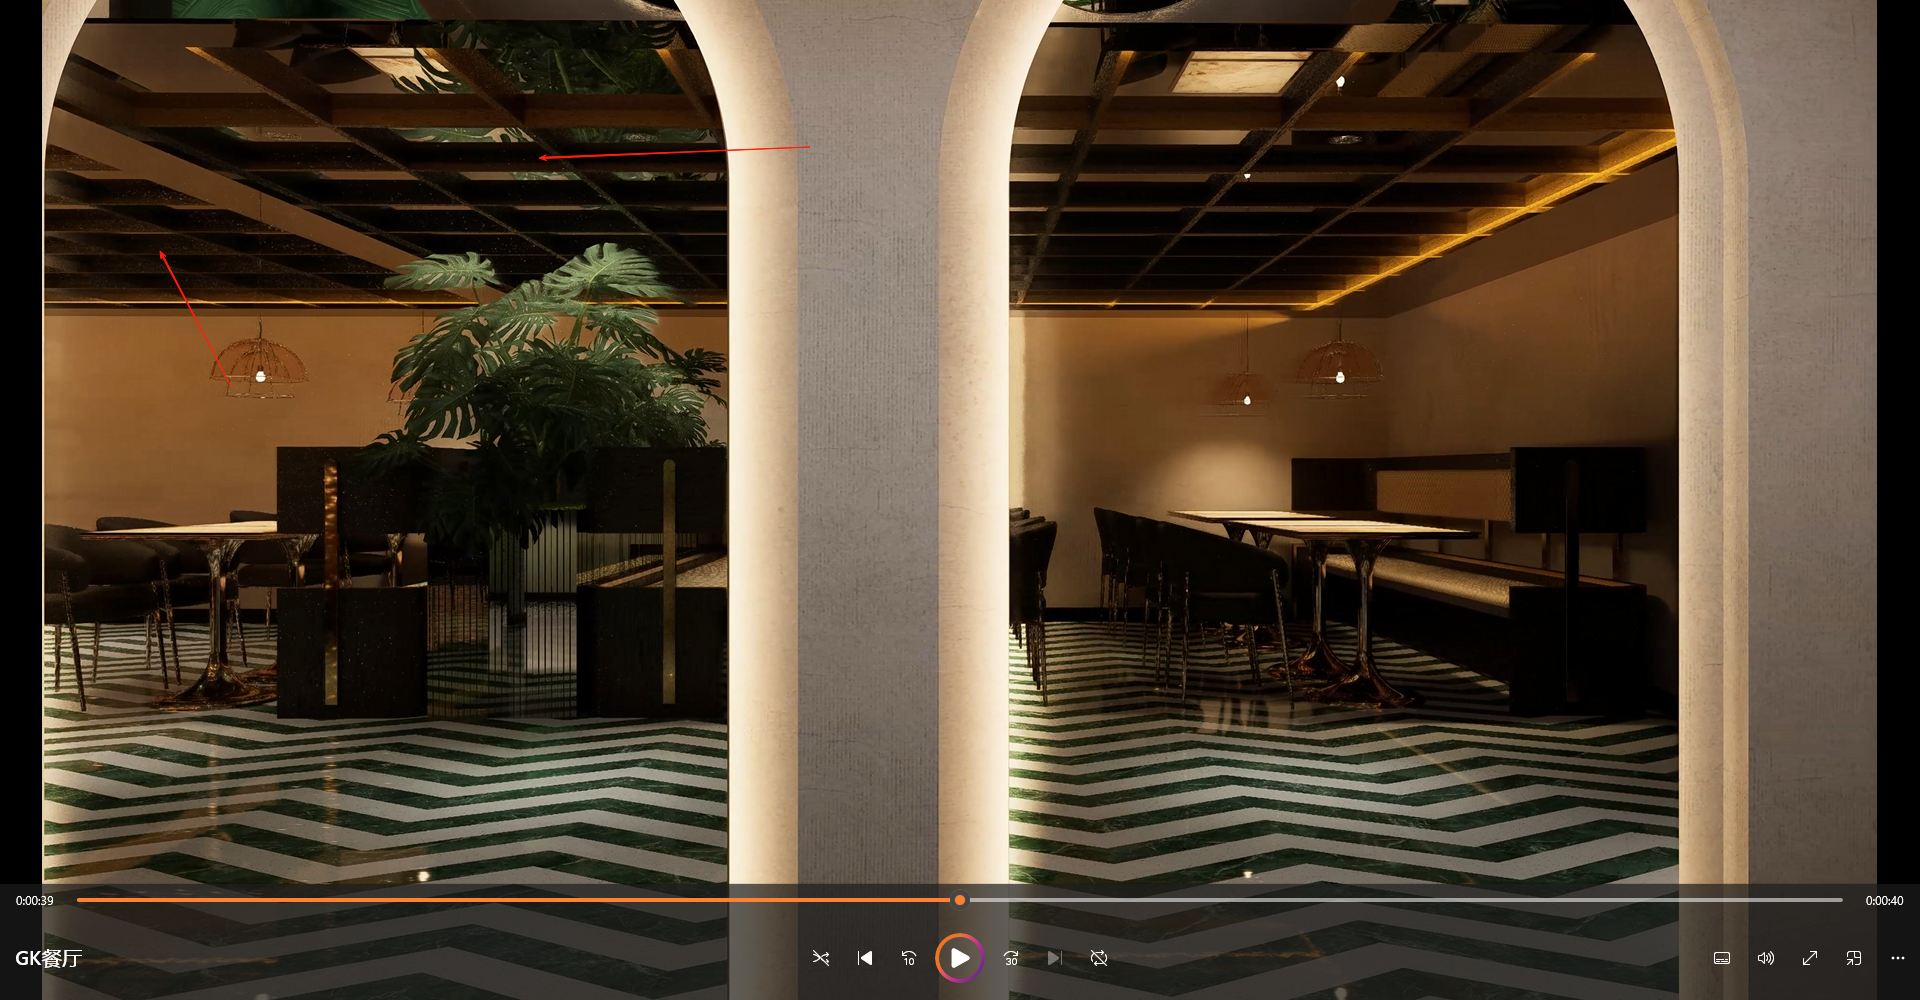Skip forward 30 seconds

[1011, 958]
